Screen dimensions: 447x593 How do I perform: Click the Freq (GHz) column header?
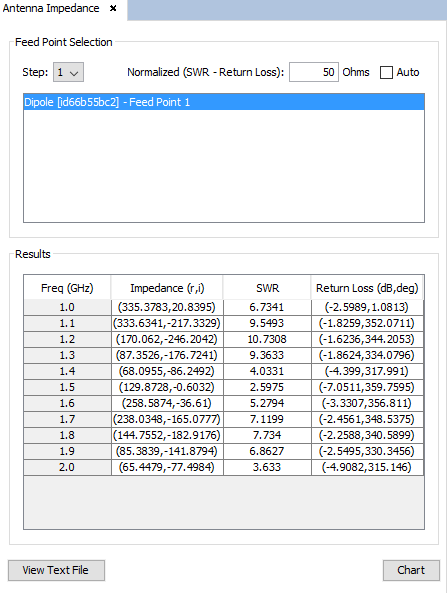pos(67,288)
